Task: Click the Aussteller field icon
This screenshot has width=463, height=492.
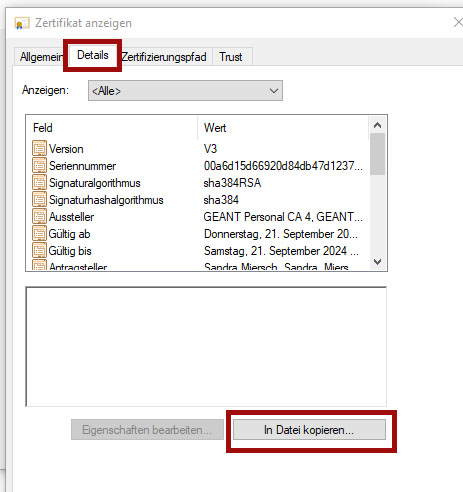Action: click(x=39, y=216)
